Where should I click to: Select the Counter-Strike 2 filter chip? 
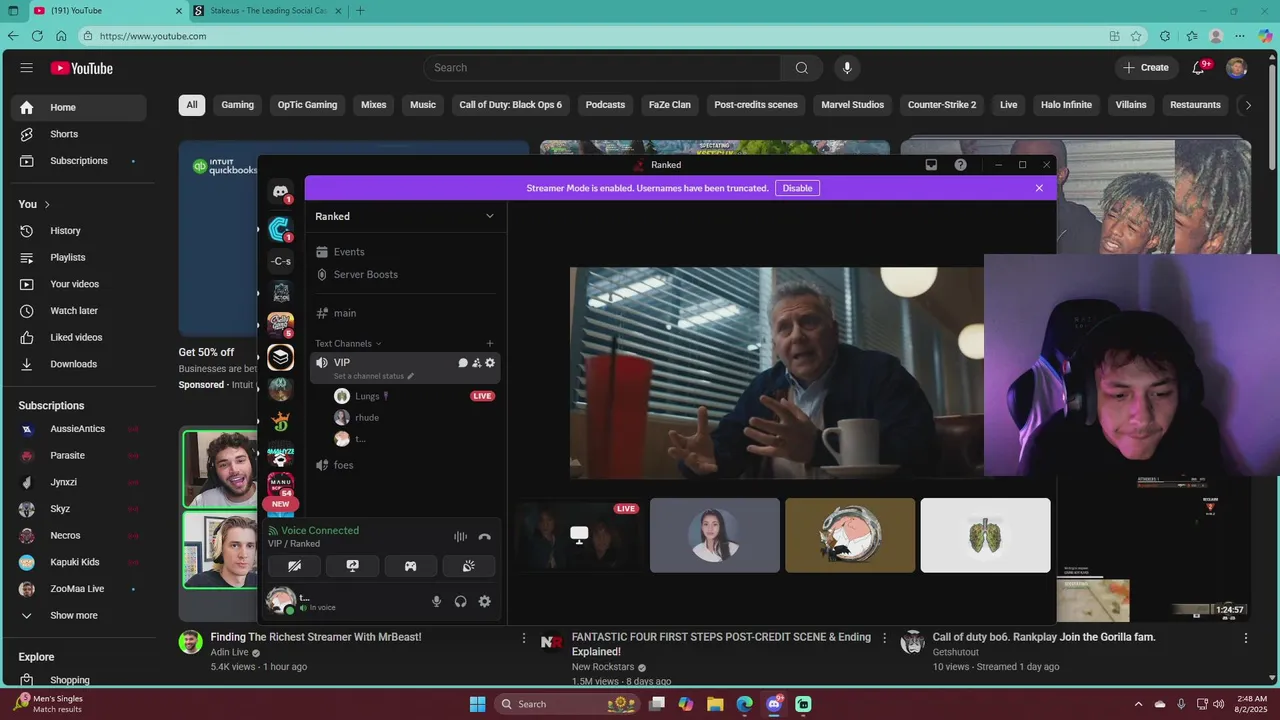pyautogui.click(x=942, y=105)
